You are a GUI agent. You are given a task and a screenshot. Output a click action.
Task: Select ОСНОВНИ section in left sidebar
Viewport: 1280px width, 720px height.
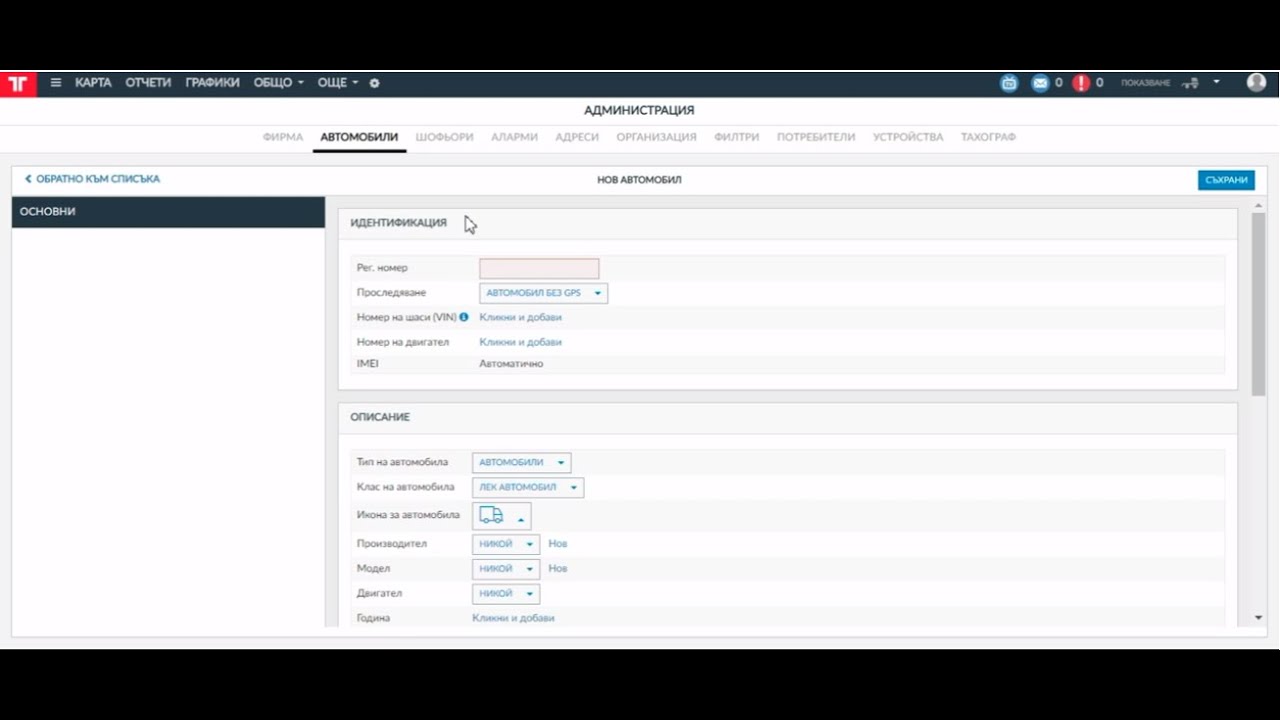pos(168,212)
